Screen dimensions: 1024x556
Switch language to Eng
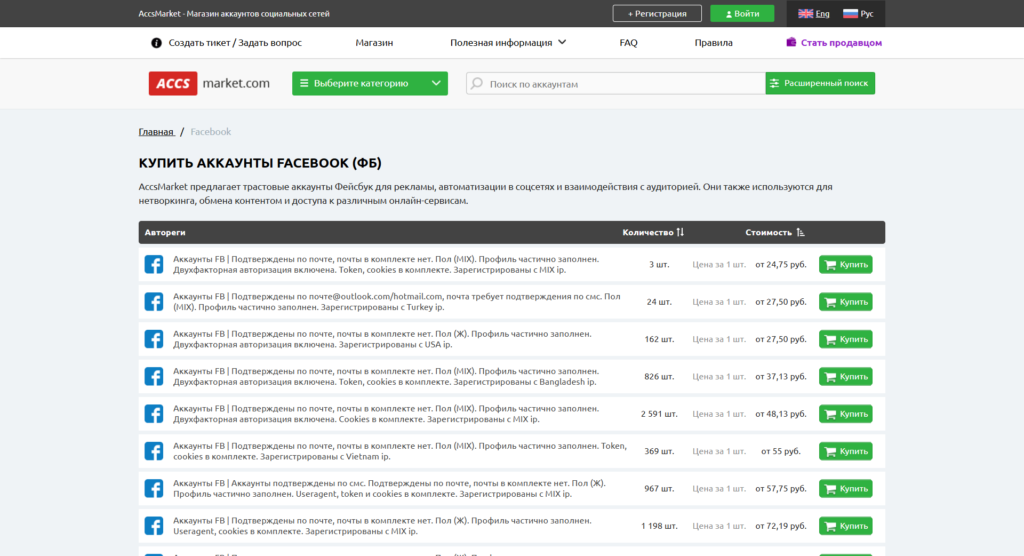pos(822,13)
